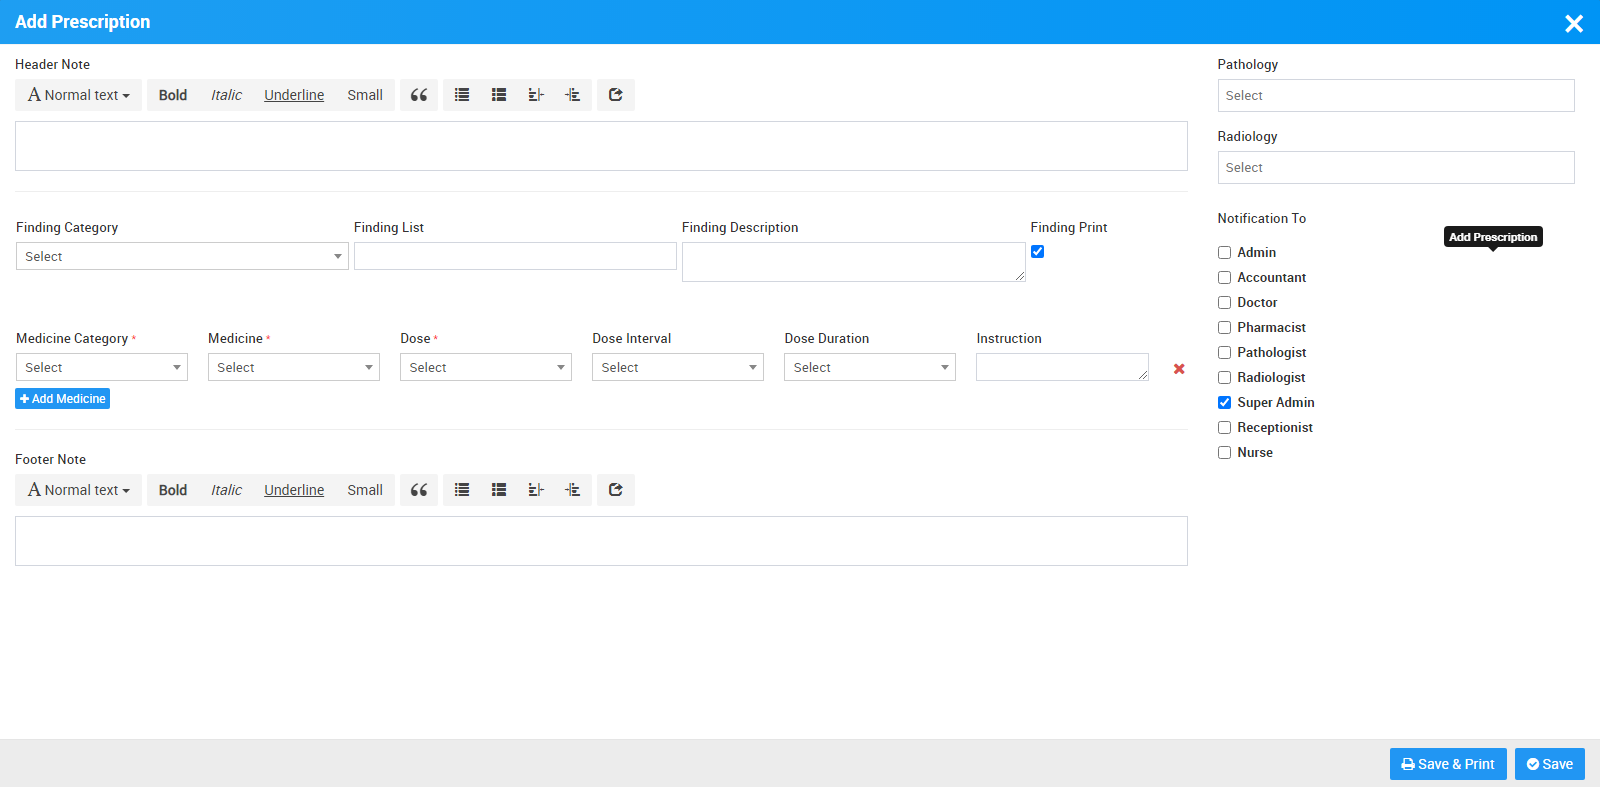Open Medicine select dropdown
This screenshot has height=787, width=1600.
(x=294, y=367)
